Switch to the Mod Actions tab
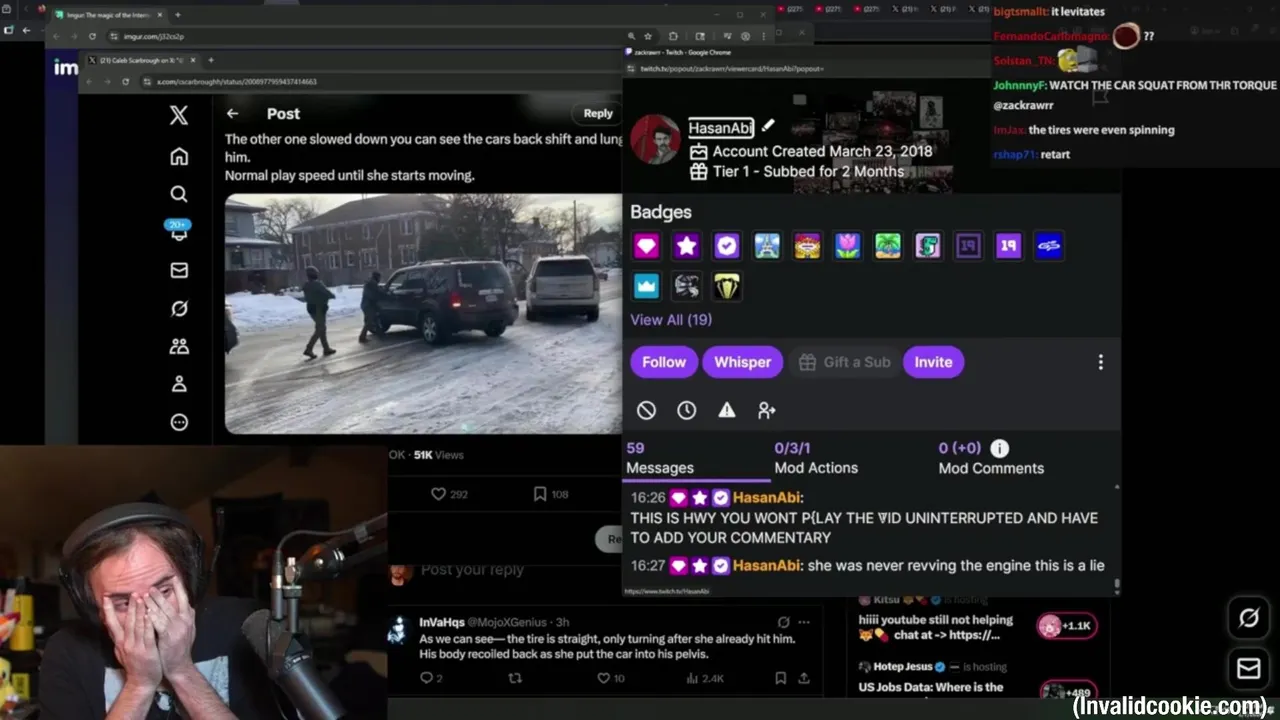 coord(816,458)
